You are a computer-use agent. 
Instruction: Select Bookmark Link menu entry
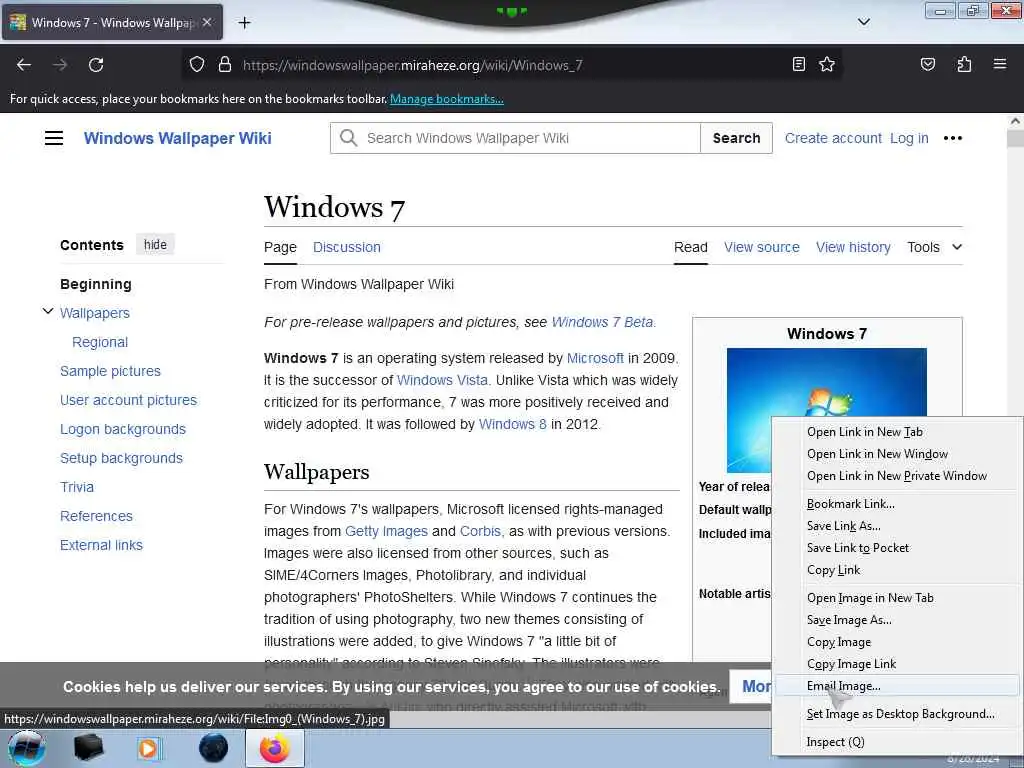point(850,504)
